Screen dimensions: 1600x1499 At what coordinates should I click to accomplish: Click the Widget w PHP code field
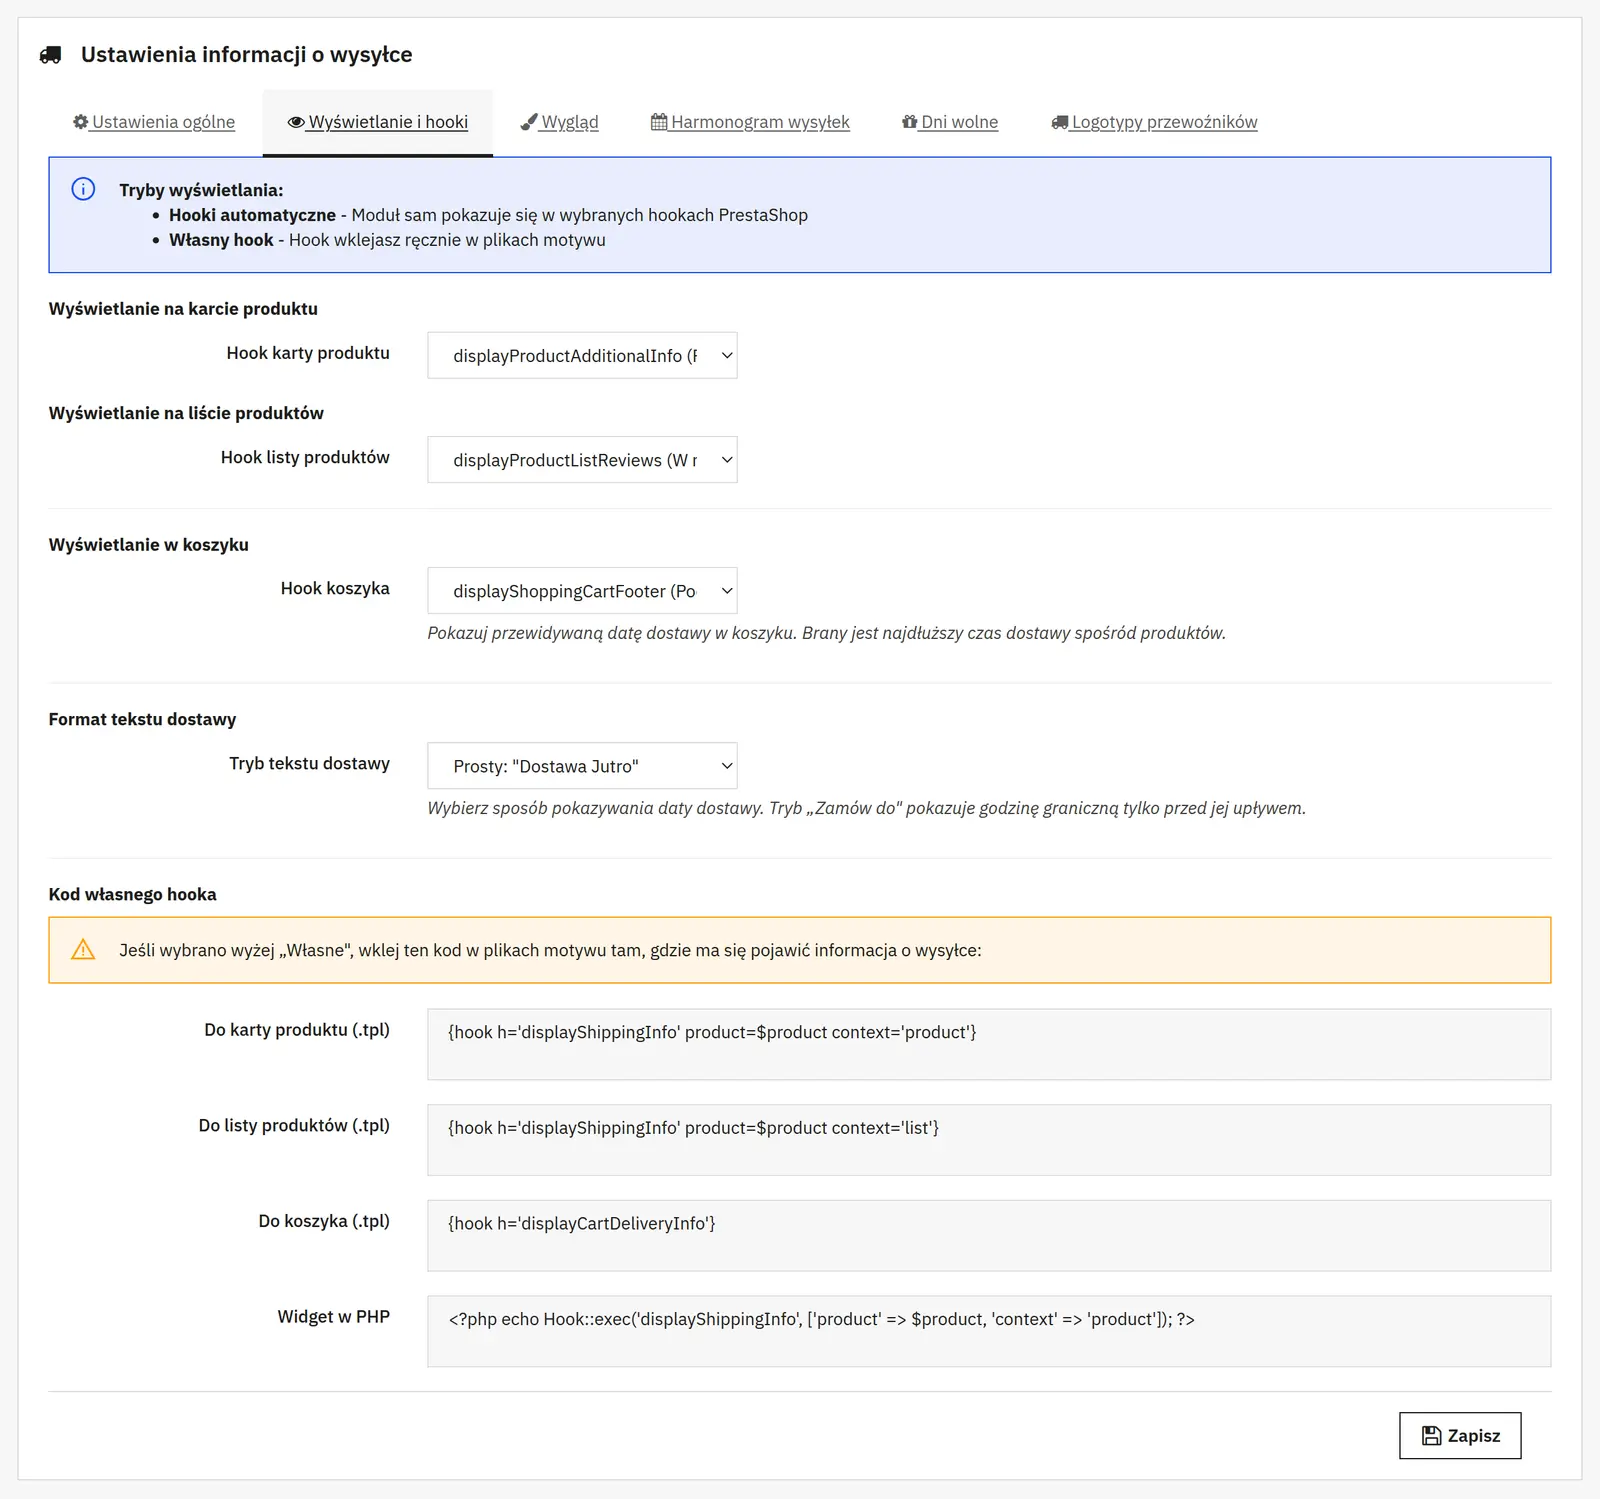tap(989, 1331)
